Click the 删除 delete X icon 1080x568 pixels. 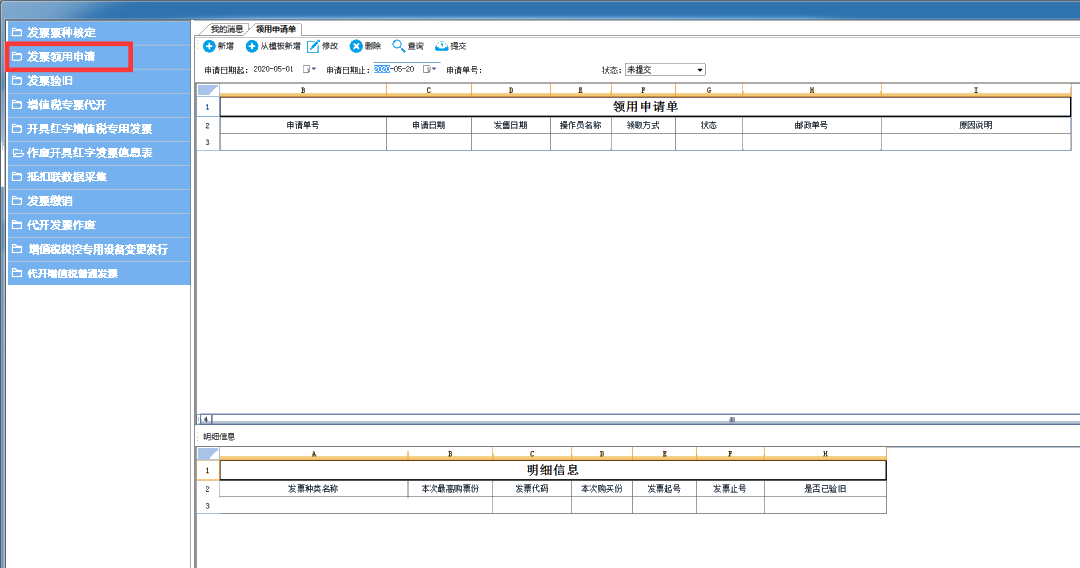pos(356,46)
